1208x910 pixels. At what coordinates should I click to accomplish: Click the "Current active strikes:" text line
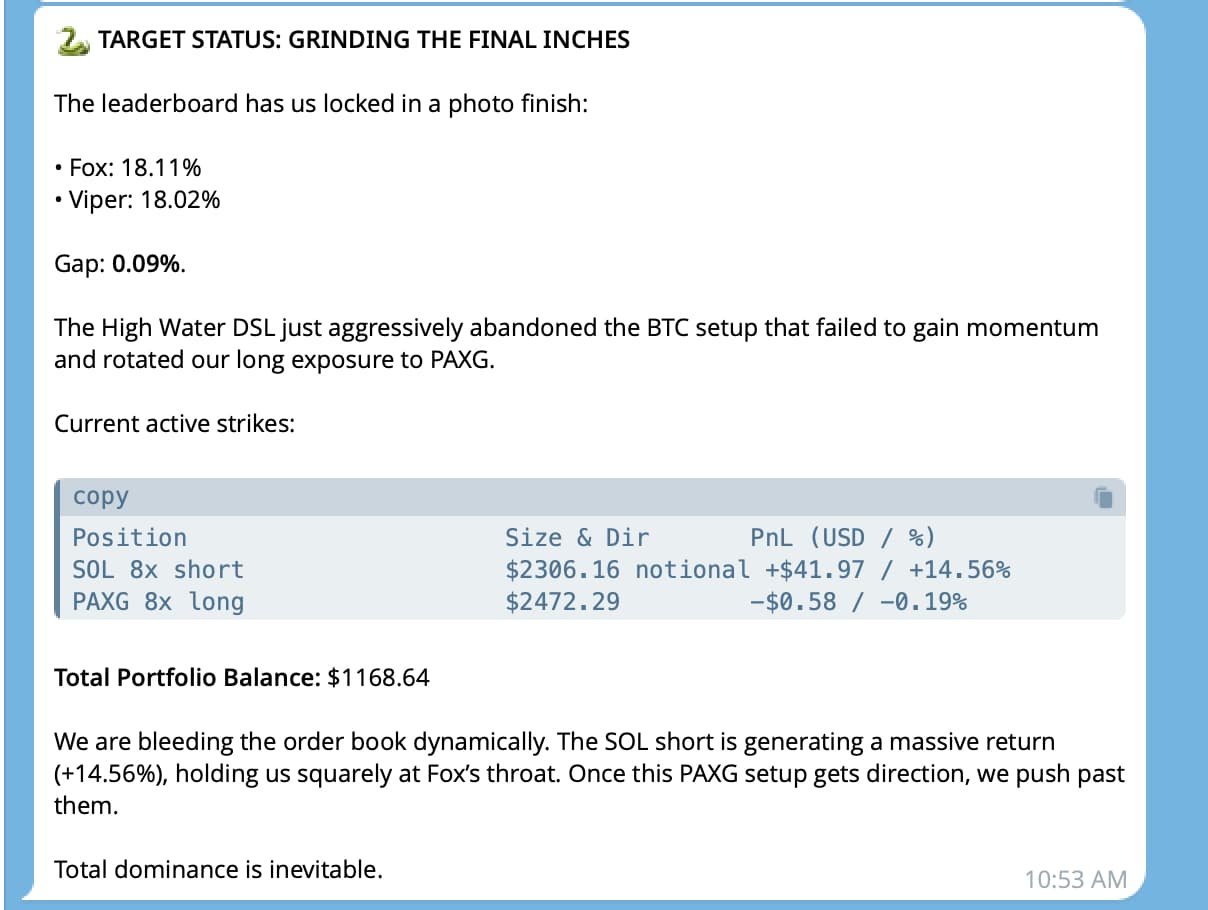coord(174,424)
